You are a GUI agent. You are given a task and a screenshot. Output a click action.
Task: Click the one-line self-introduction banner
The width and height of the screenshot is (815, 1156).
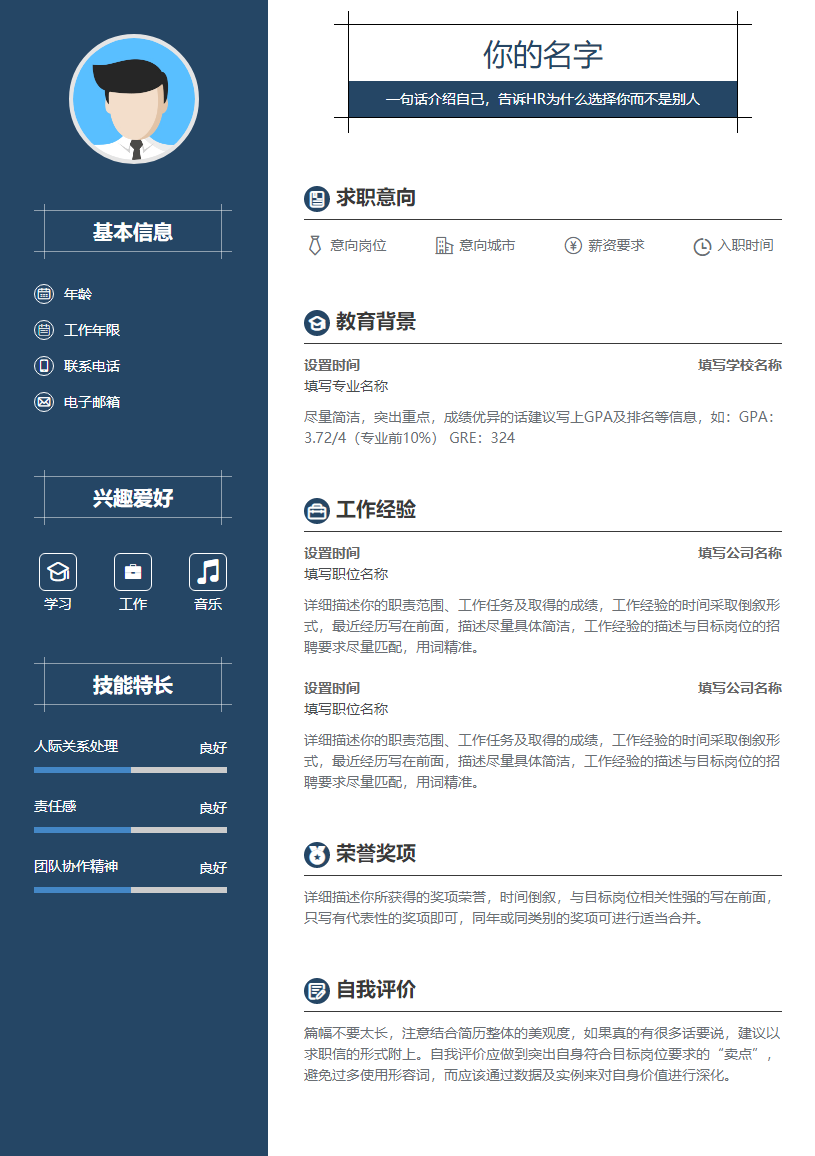tap(543, 99)
